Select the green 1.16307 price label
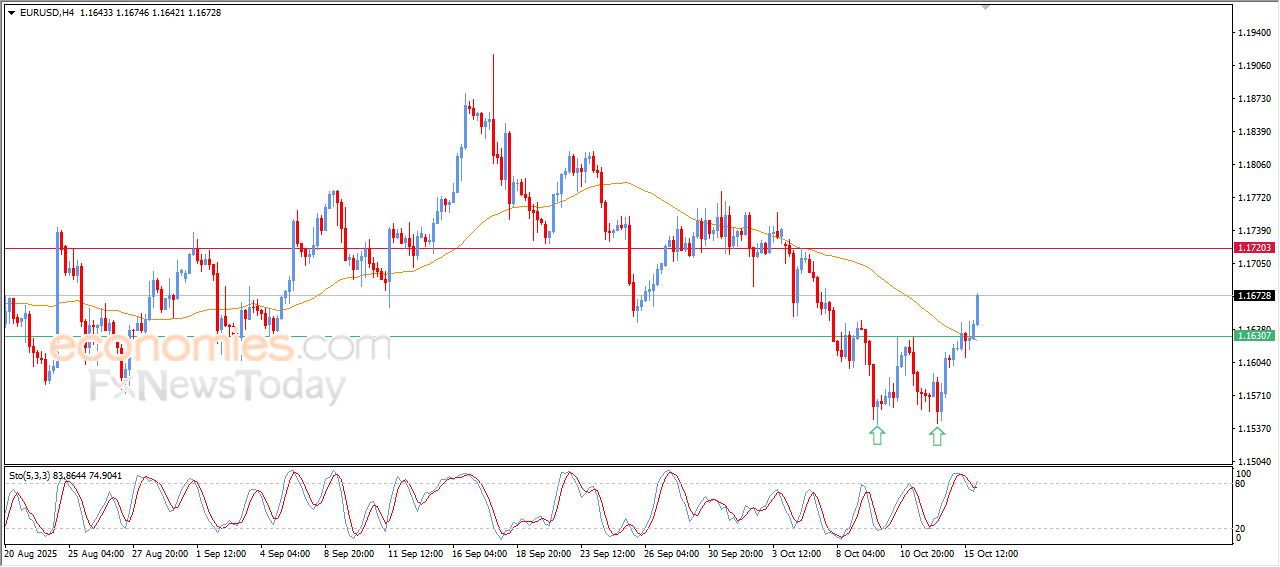The image size is (1280, 567). click(x=1254, y=336)
